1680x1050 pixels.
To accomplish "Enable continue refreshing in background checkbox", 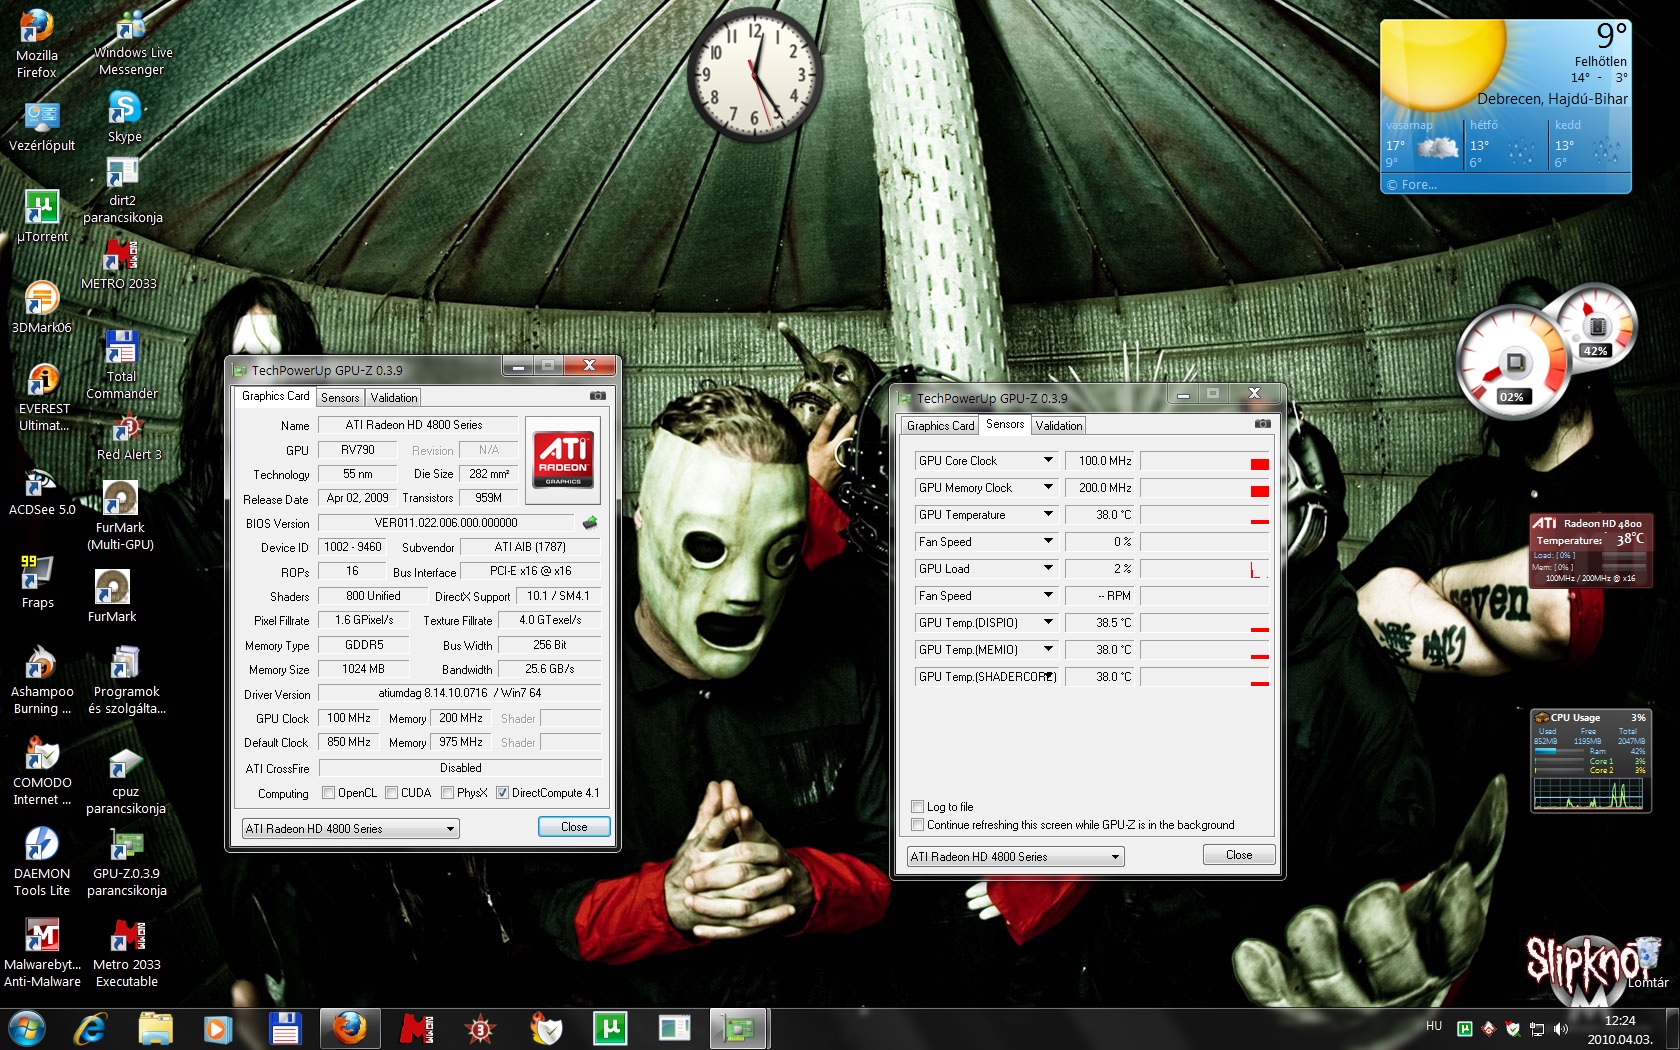I will (x=917, y=825).
